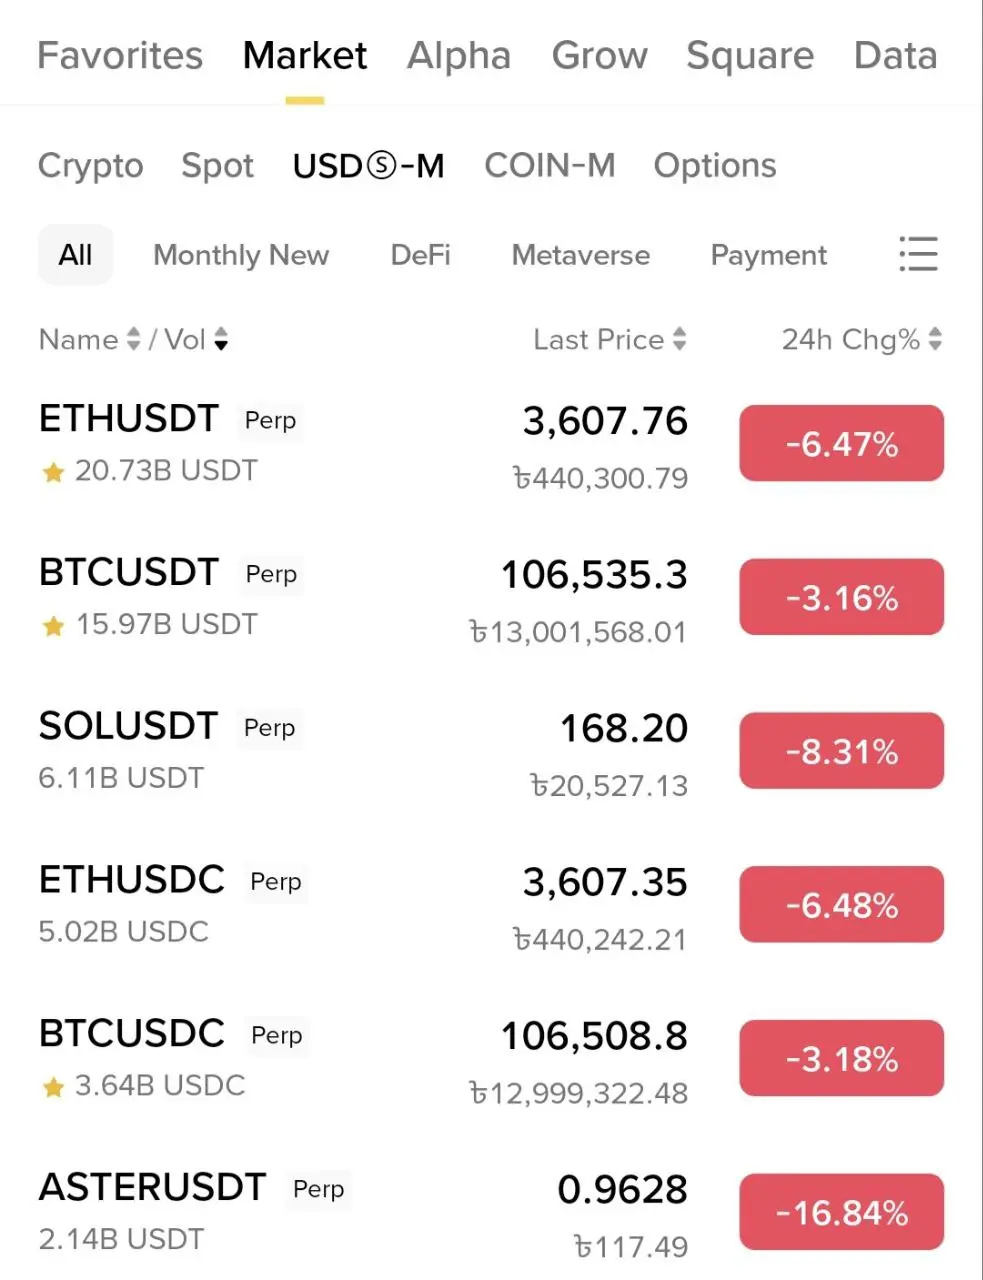Toggle the ETHUSDT -6.47% change badge
The width and height of the screenshot is (983, 1280).
[841, 444]
